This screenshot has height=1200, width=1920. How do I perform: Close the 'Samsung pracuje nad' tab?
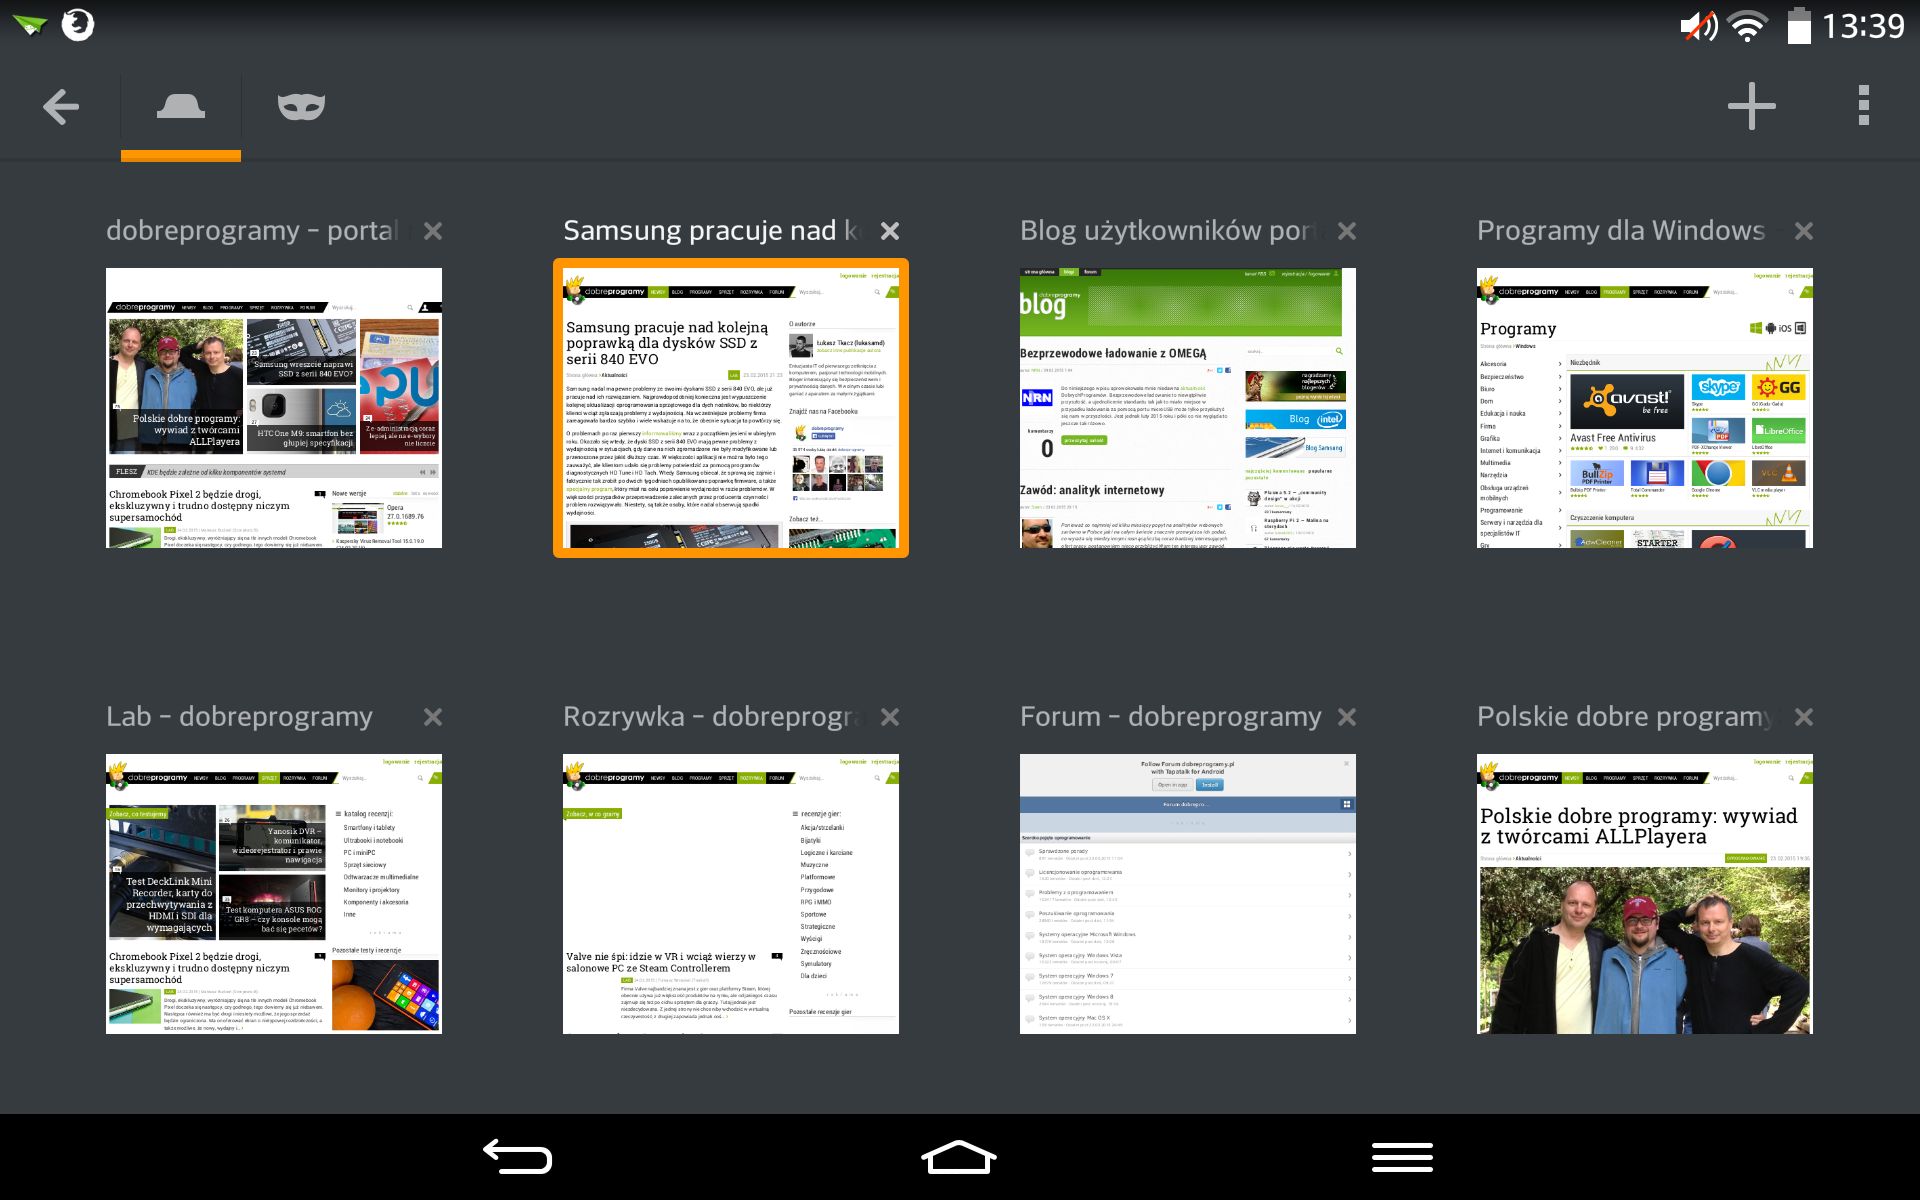(x=889, y=231)
